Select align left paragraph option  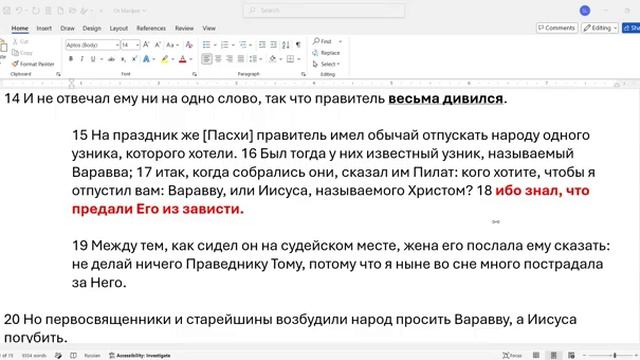(207, 59)
